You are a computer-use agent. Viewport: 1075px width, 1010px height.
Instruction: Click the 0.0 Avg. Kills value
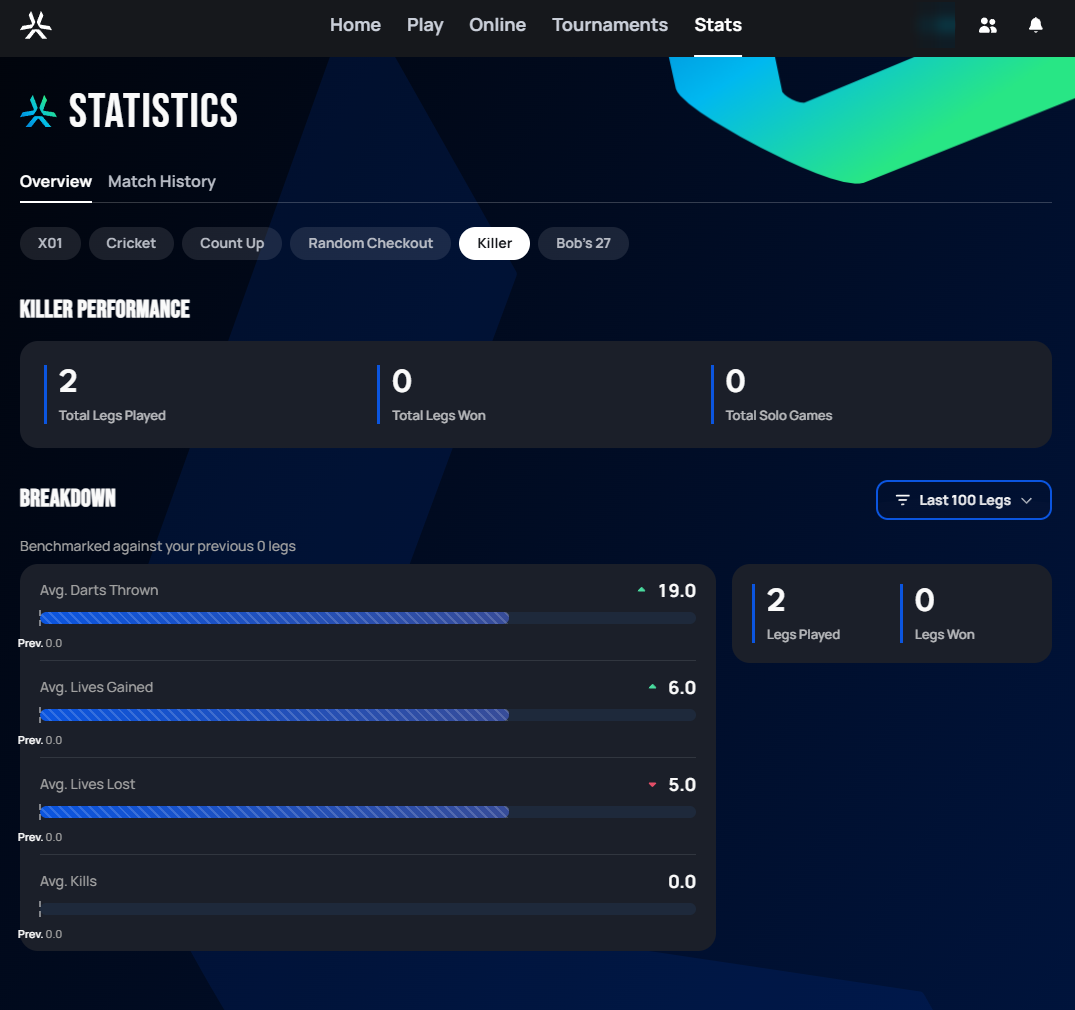(681, 882)
